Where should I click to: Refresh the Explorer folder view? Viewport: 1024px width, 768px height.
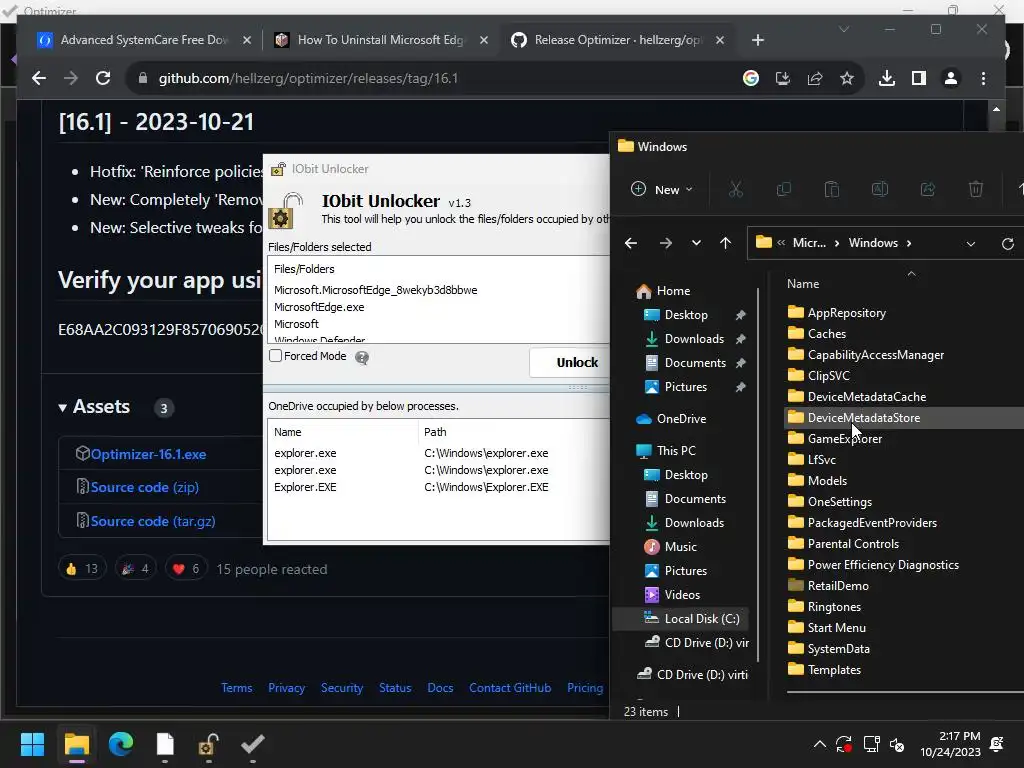pos(1008,244)
